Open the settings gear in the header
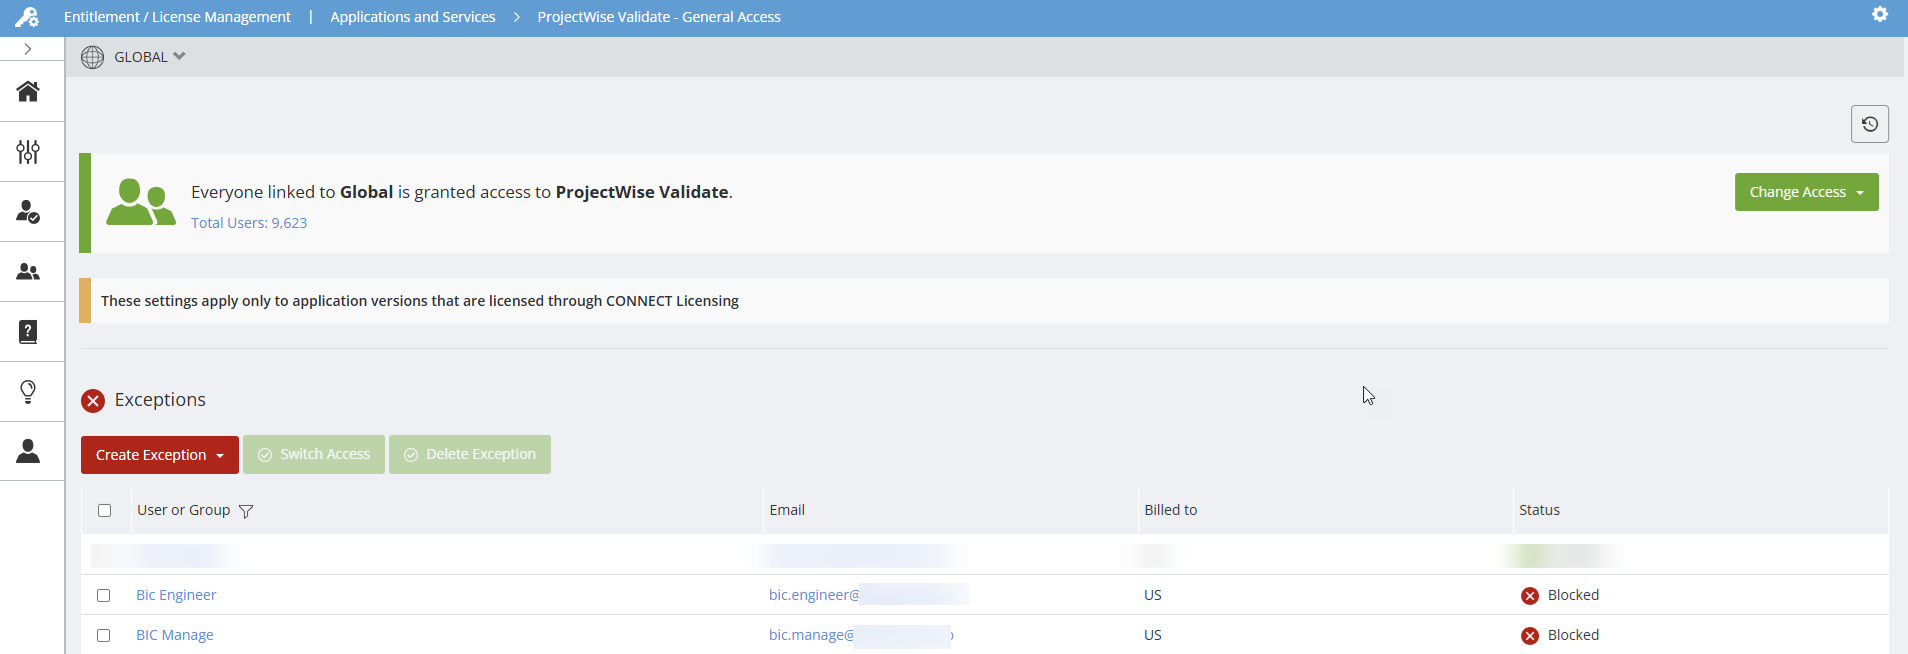1908x654 pixels. (1880, 14)
